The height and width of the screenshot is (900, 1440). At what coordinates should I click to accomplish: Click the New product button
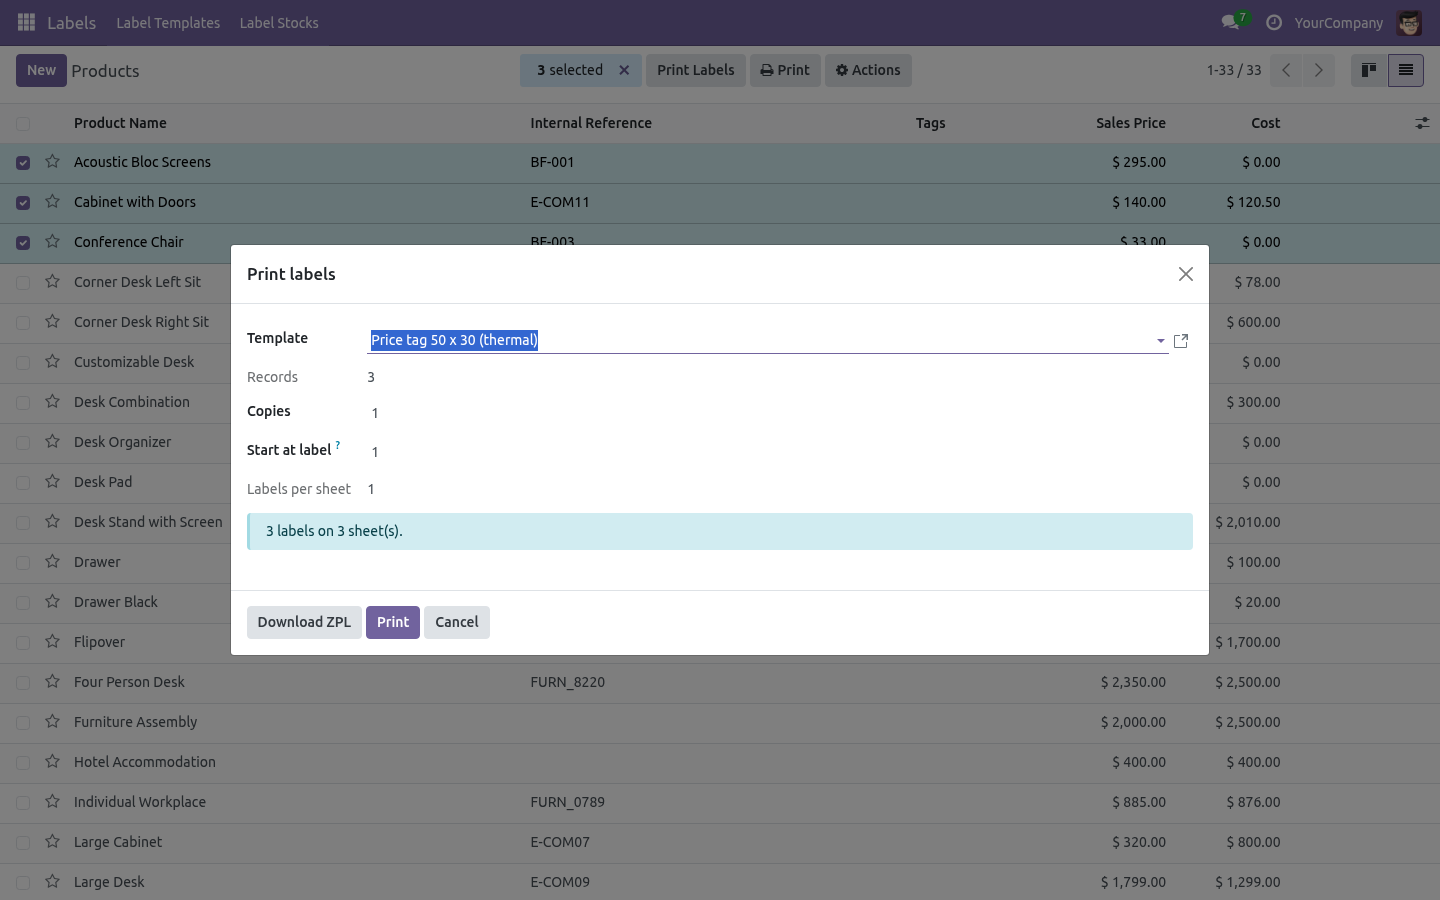pos(41,70)
